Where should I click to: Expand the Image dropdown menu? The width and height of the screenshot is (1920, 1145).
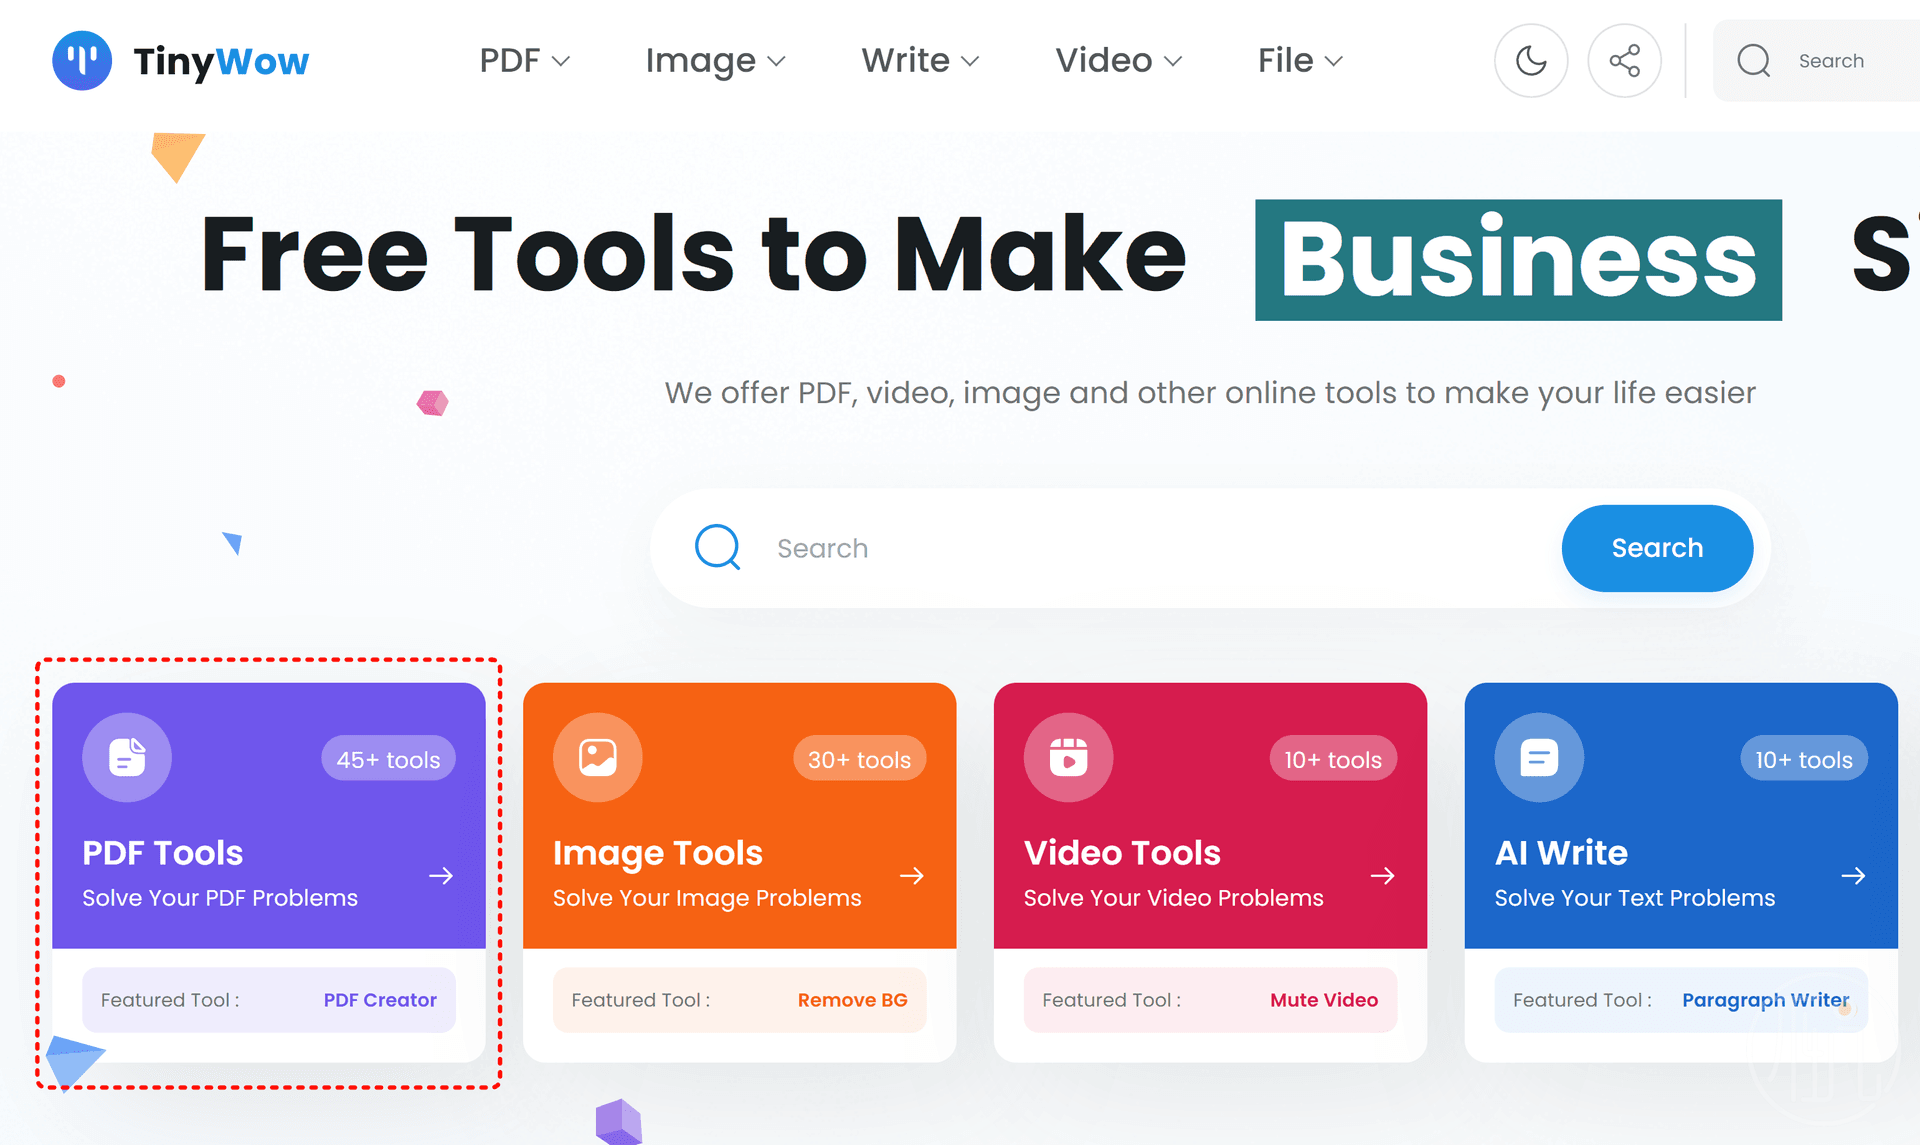715,61
